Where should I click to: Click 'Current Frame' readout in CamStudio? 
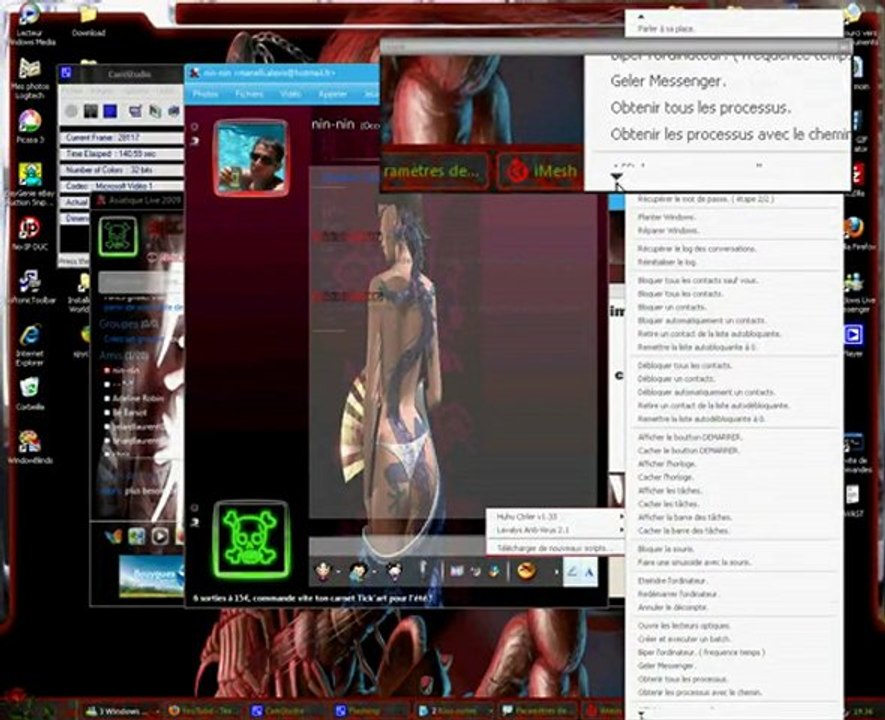pyautogui.click(x=121, y=138)
